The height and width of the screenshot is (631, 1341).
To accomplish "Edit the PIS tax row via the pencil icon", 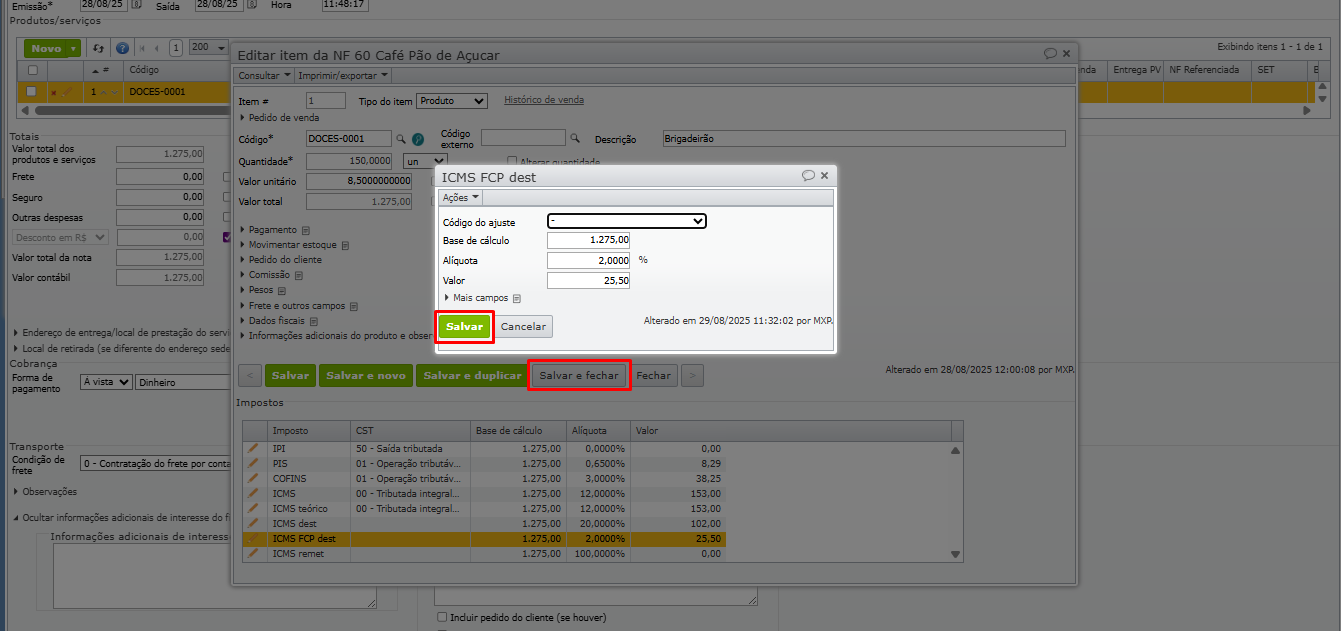I will coord(253,464).
